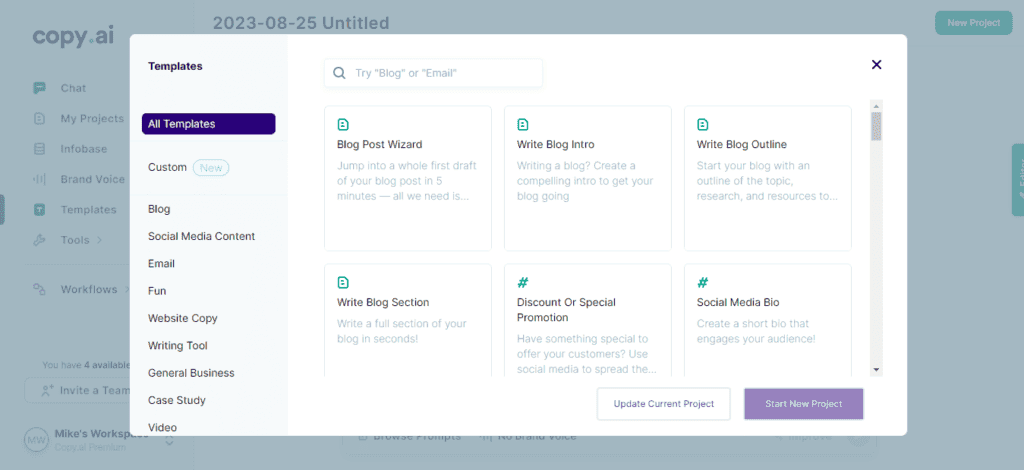Click the Invite a Team person icon
Screen dimensions: 1024x470
tap(46, 390)
